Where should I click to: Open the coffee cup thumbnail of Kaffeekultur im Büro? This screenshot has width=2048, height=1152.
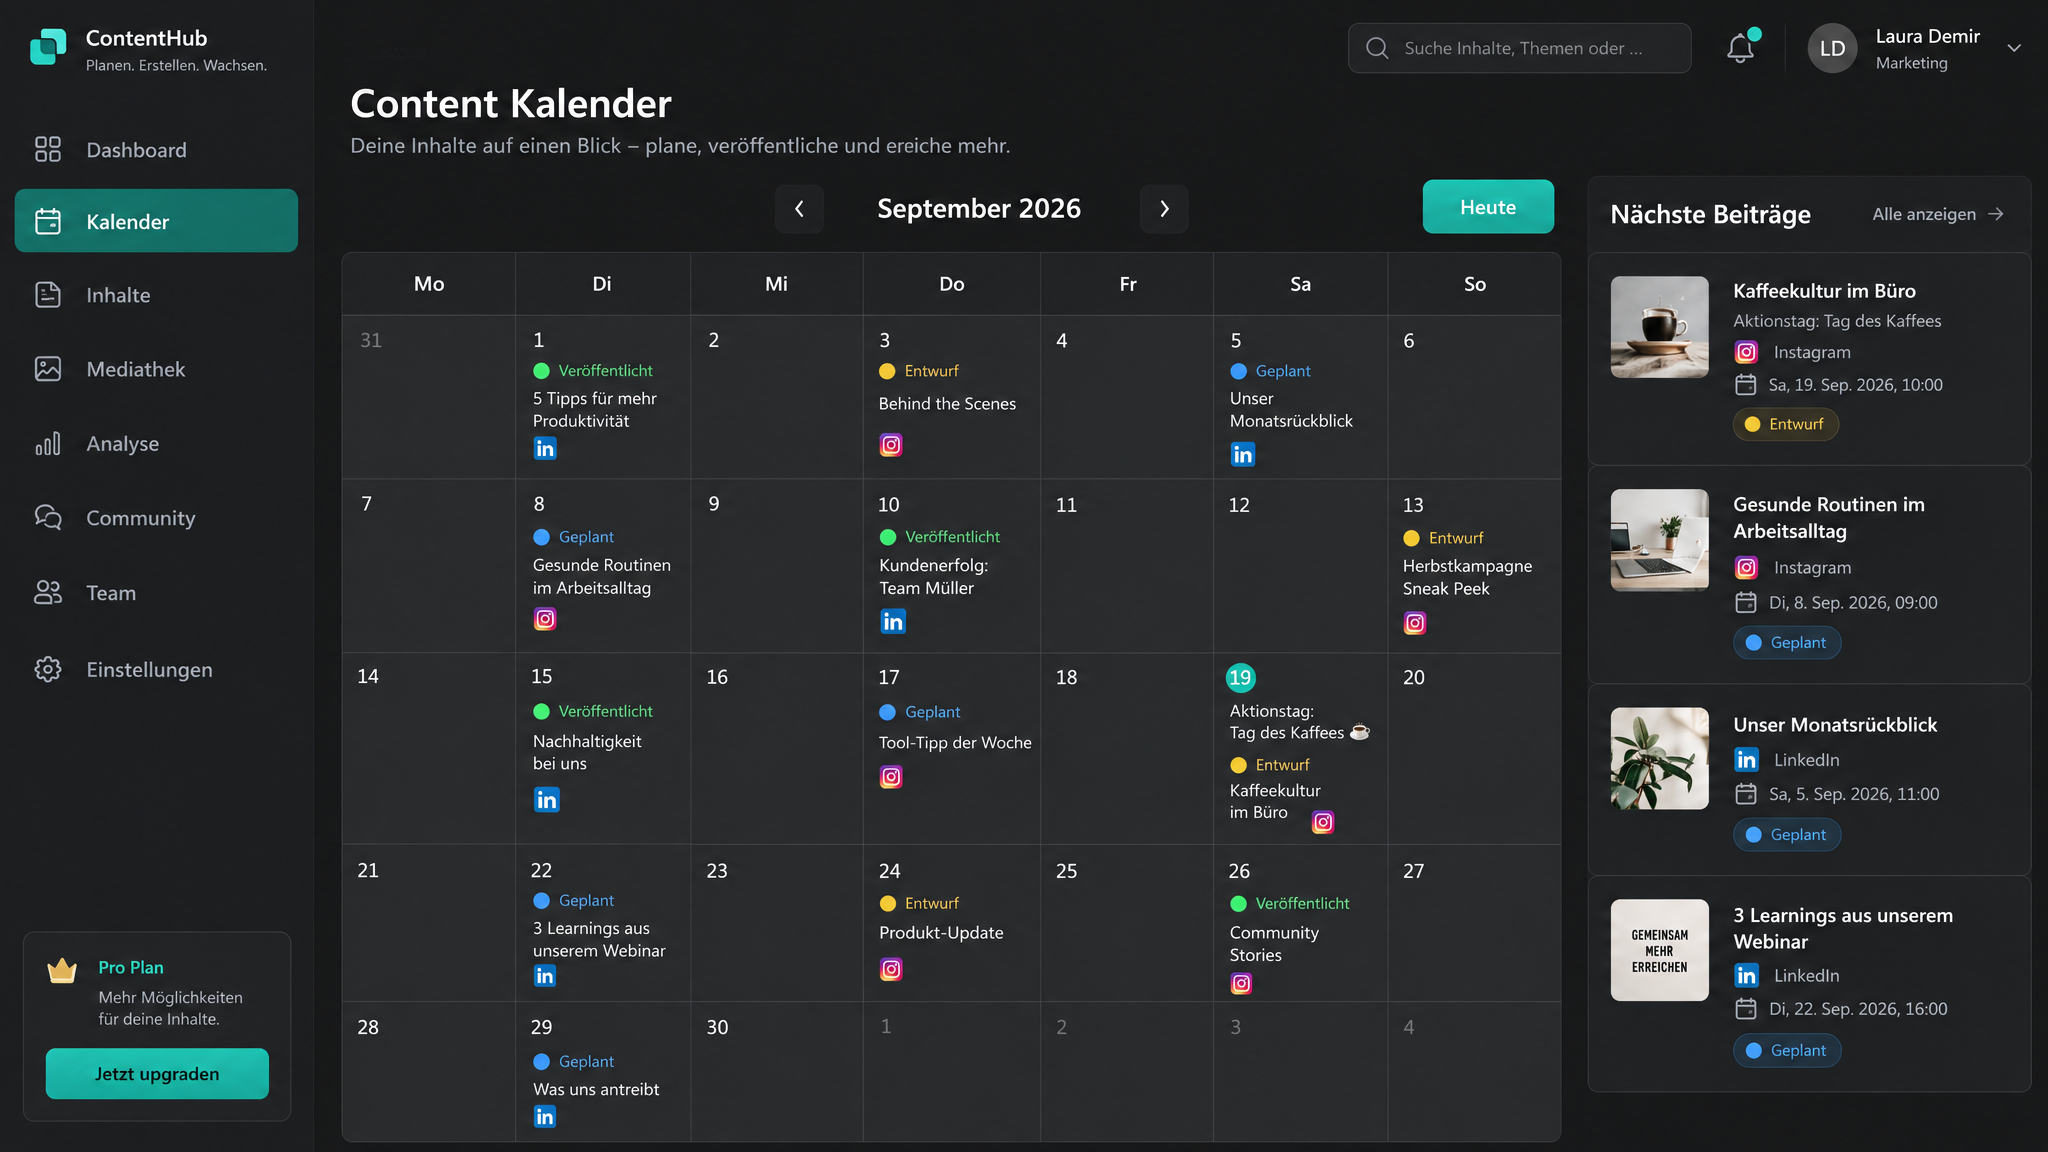(1660, 327)
